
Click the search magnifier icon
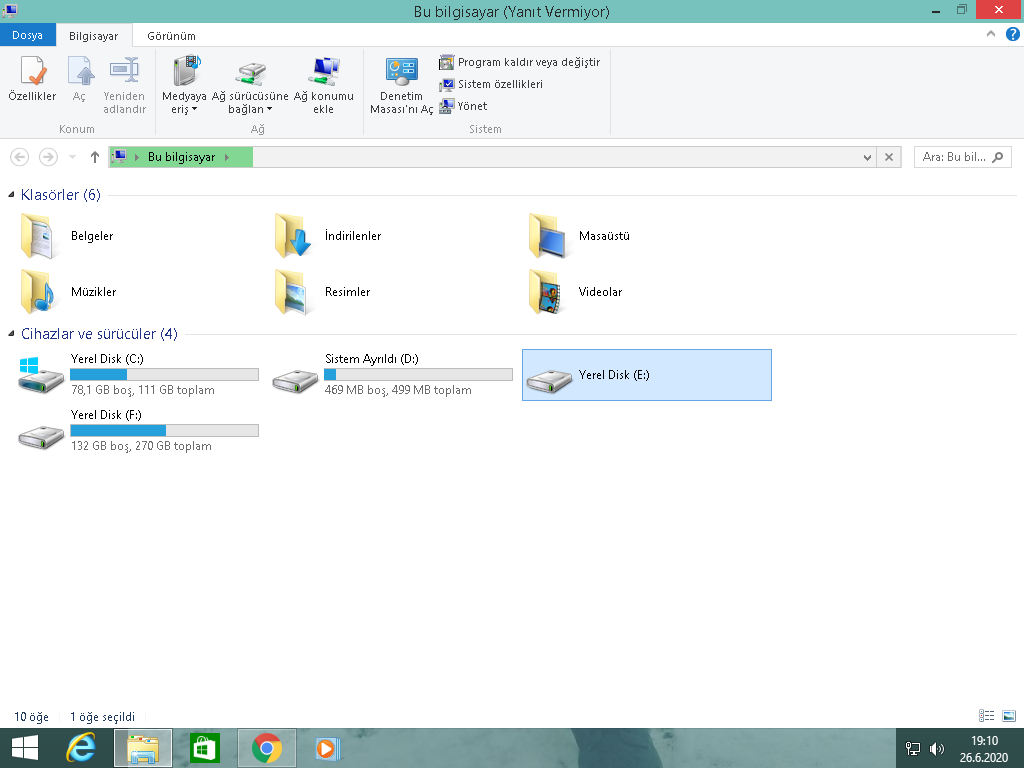point(997,157)
